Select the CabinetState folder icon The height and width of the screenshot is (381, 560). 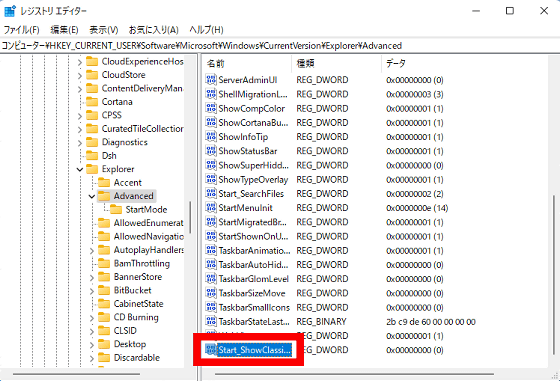click(x=104, y=304)
